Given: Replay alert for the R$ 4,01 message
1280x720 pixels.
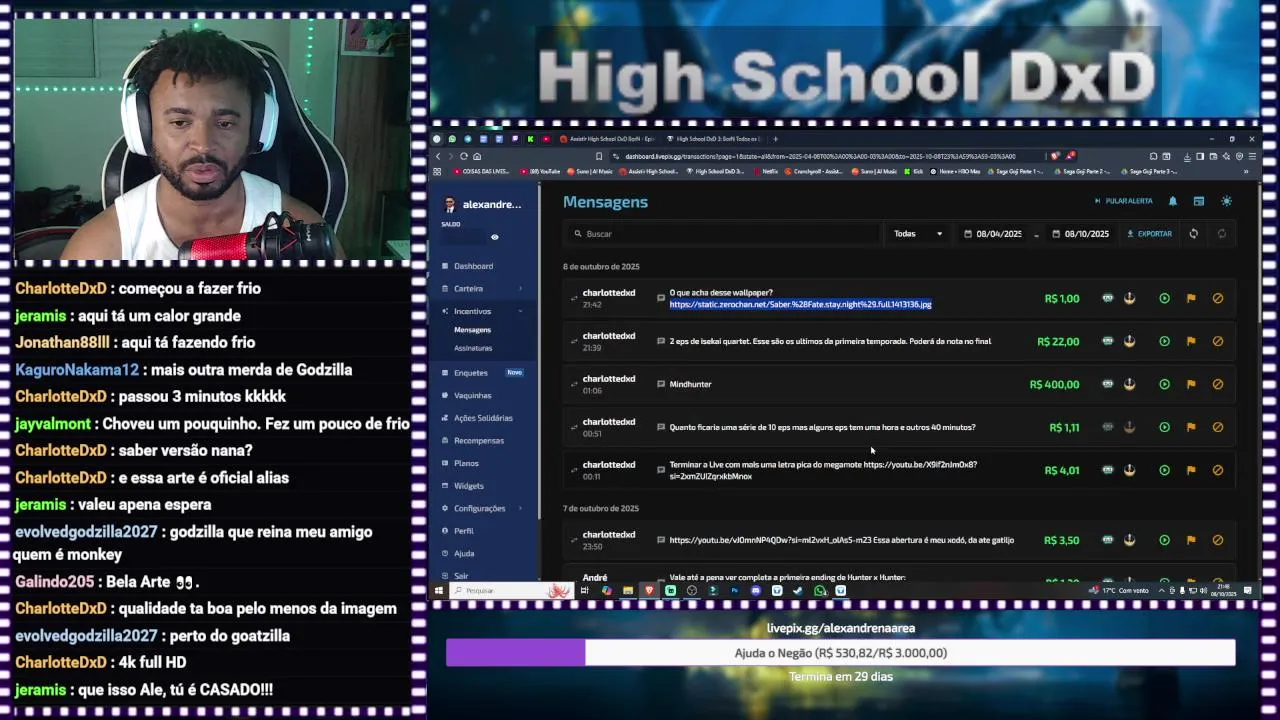Looking at the screenshot, I should click(x=1164, y=470).
